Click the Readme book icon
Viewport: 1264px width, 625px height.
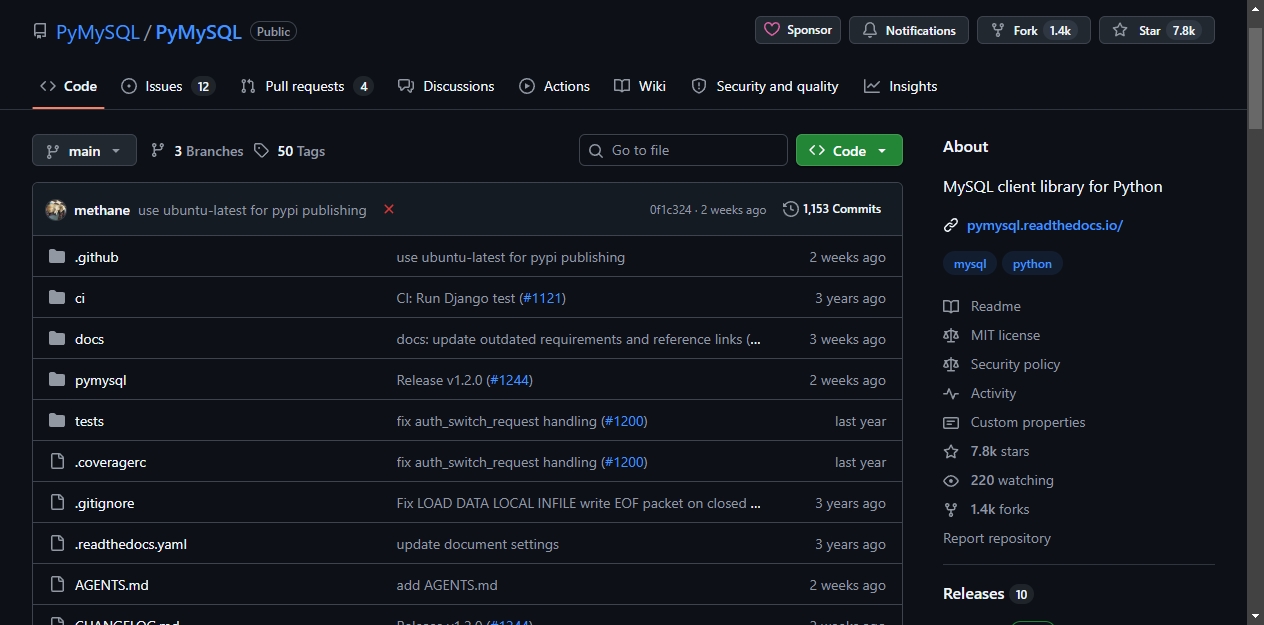click(951, 306)
